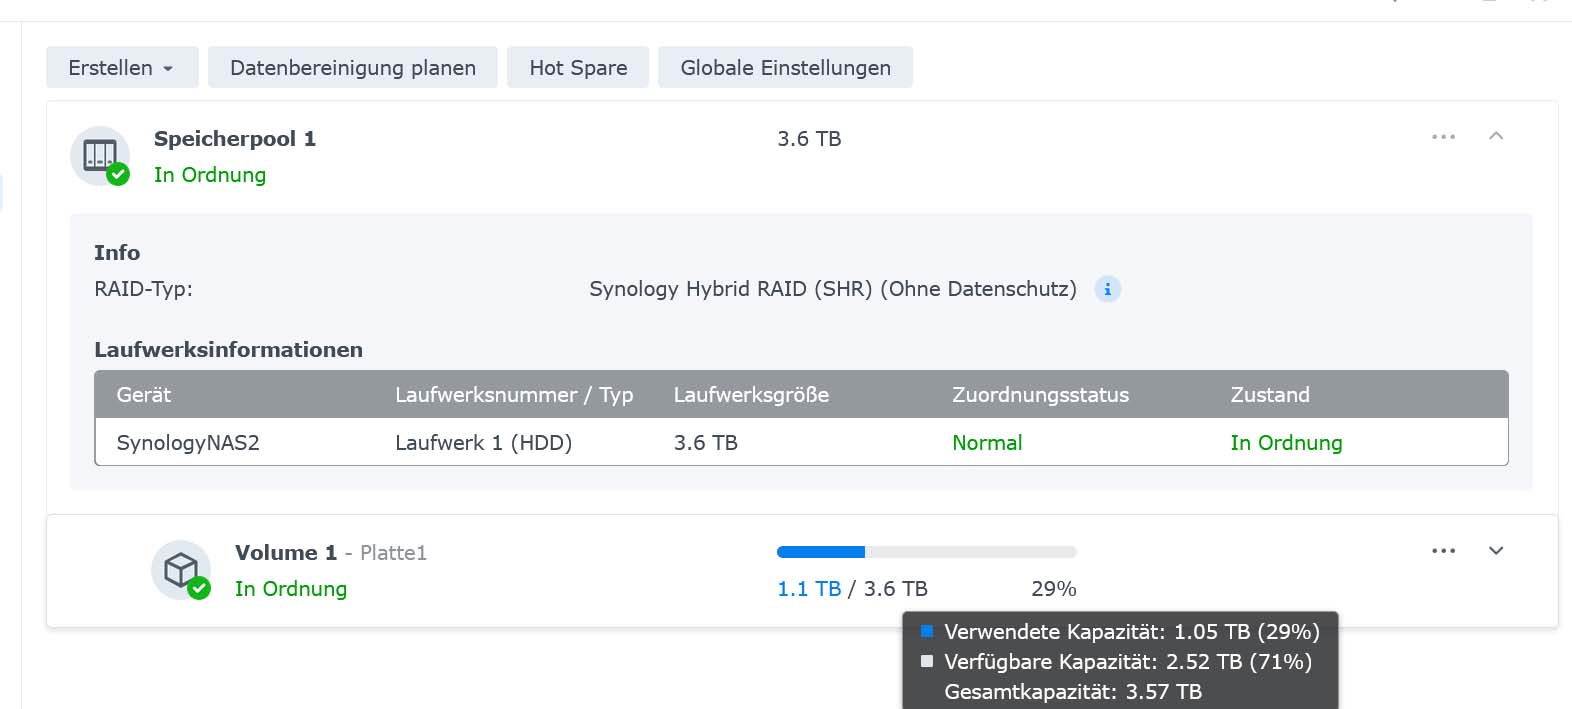The width and height of the screenshot is (1572, 709).
Task: Open the Erstellen dropdown
Action: click(122, 67)
